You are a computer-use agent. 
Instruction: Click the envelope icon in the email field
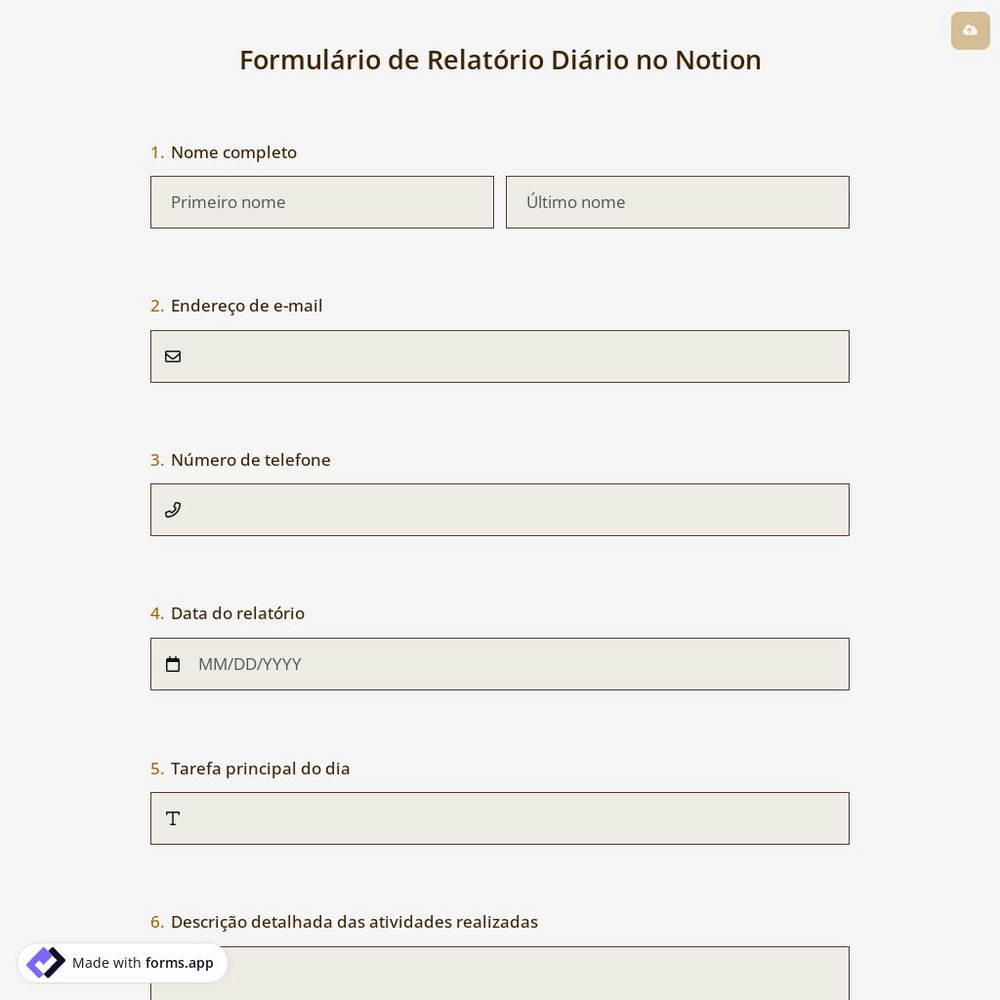click(x=173, y=356)
